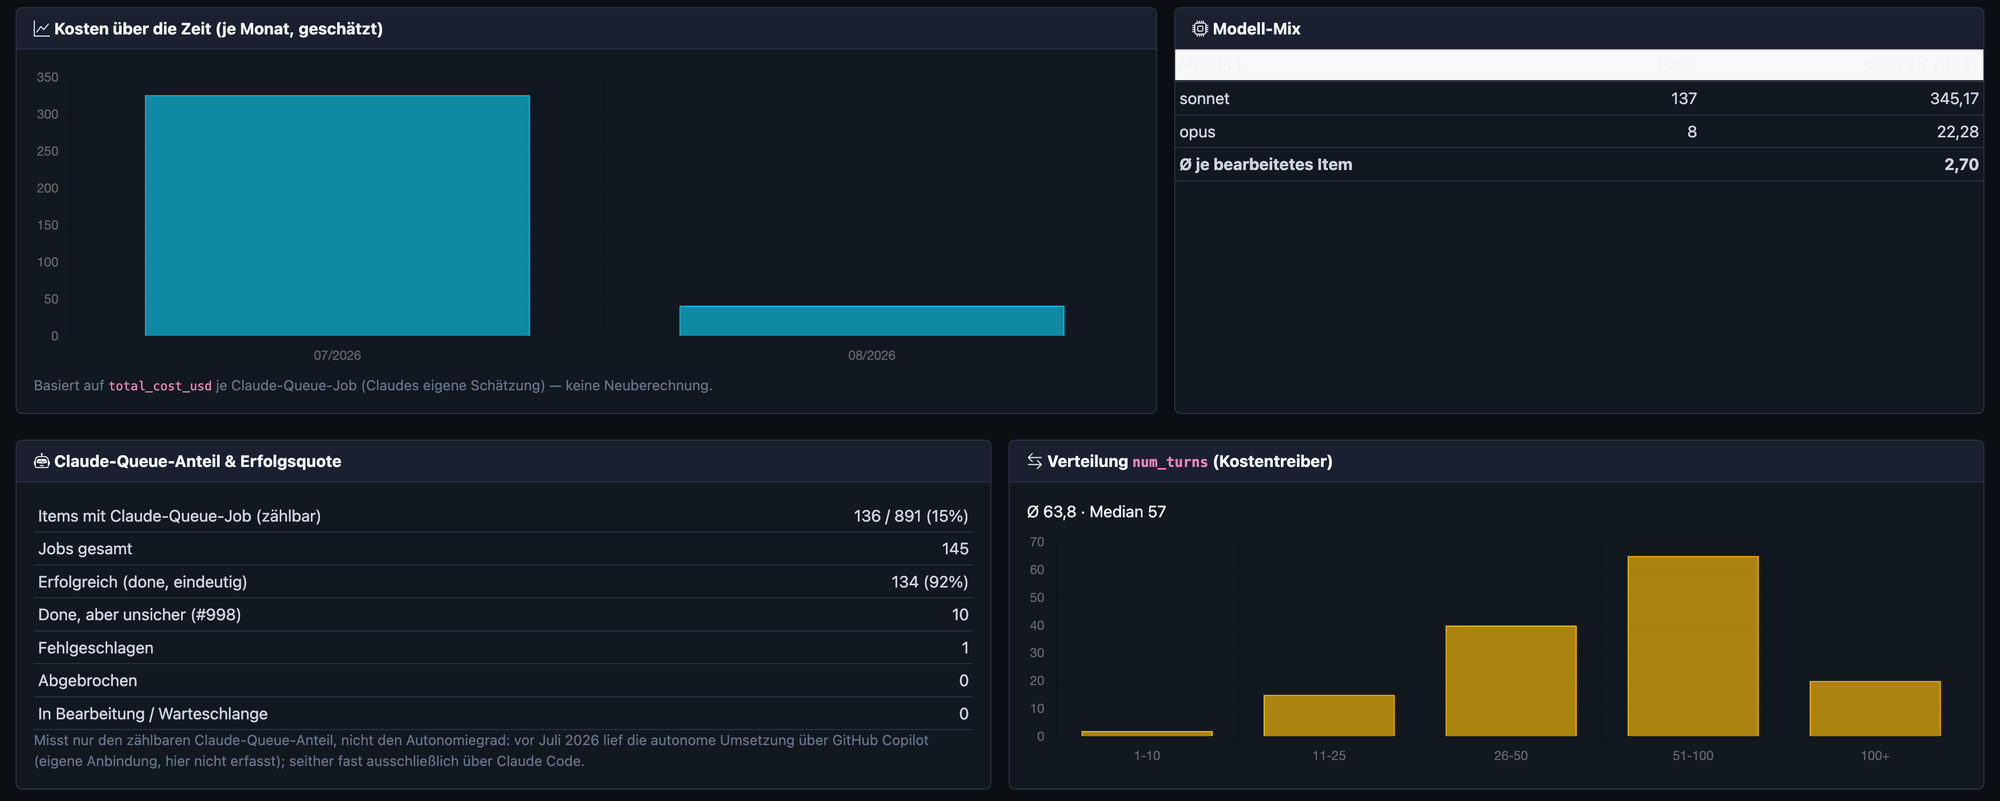This screenshot has height=801, width=2000.
Task: Click the 100+ turns bar
Action: 1875,709
